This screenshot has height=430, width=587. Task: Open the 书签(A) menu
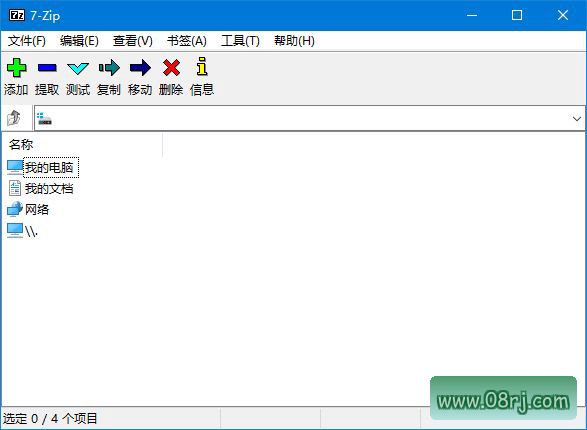point(186,40)
